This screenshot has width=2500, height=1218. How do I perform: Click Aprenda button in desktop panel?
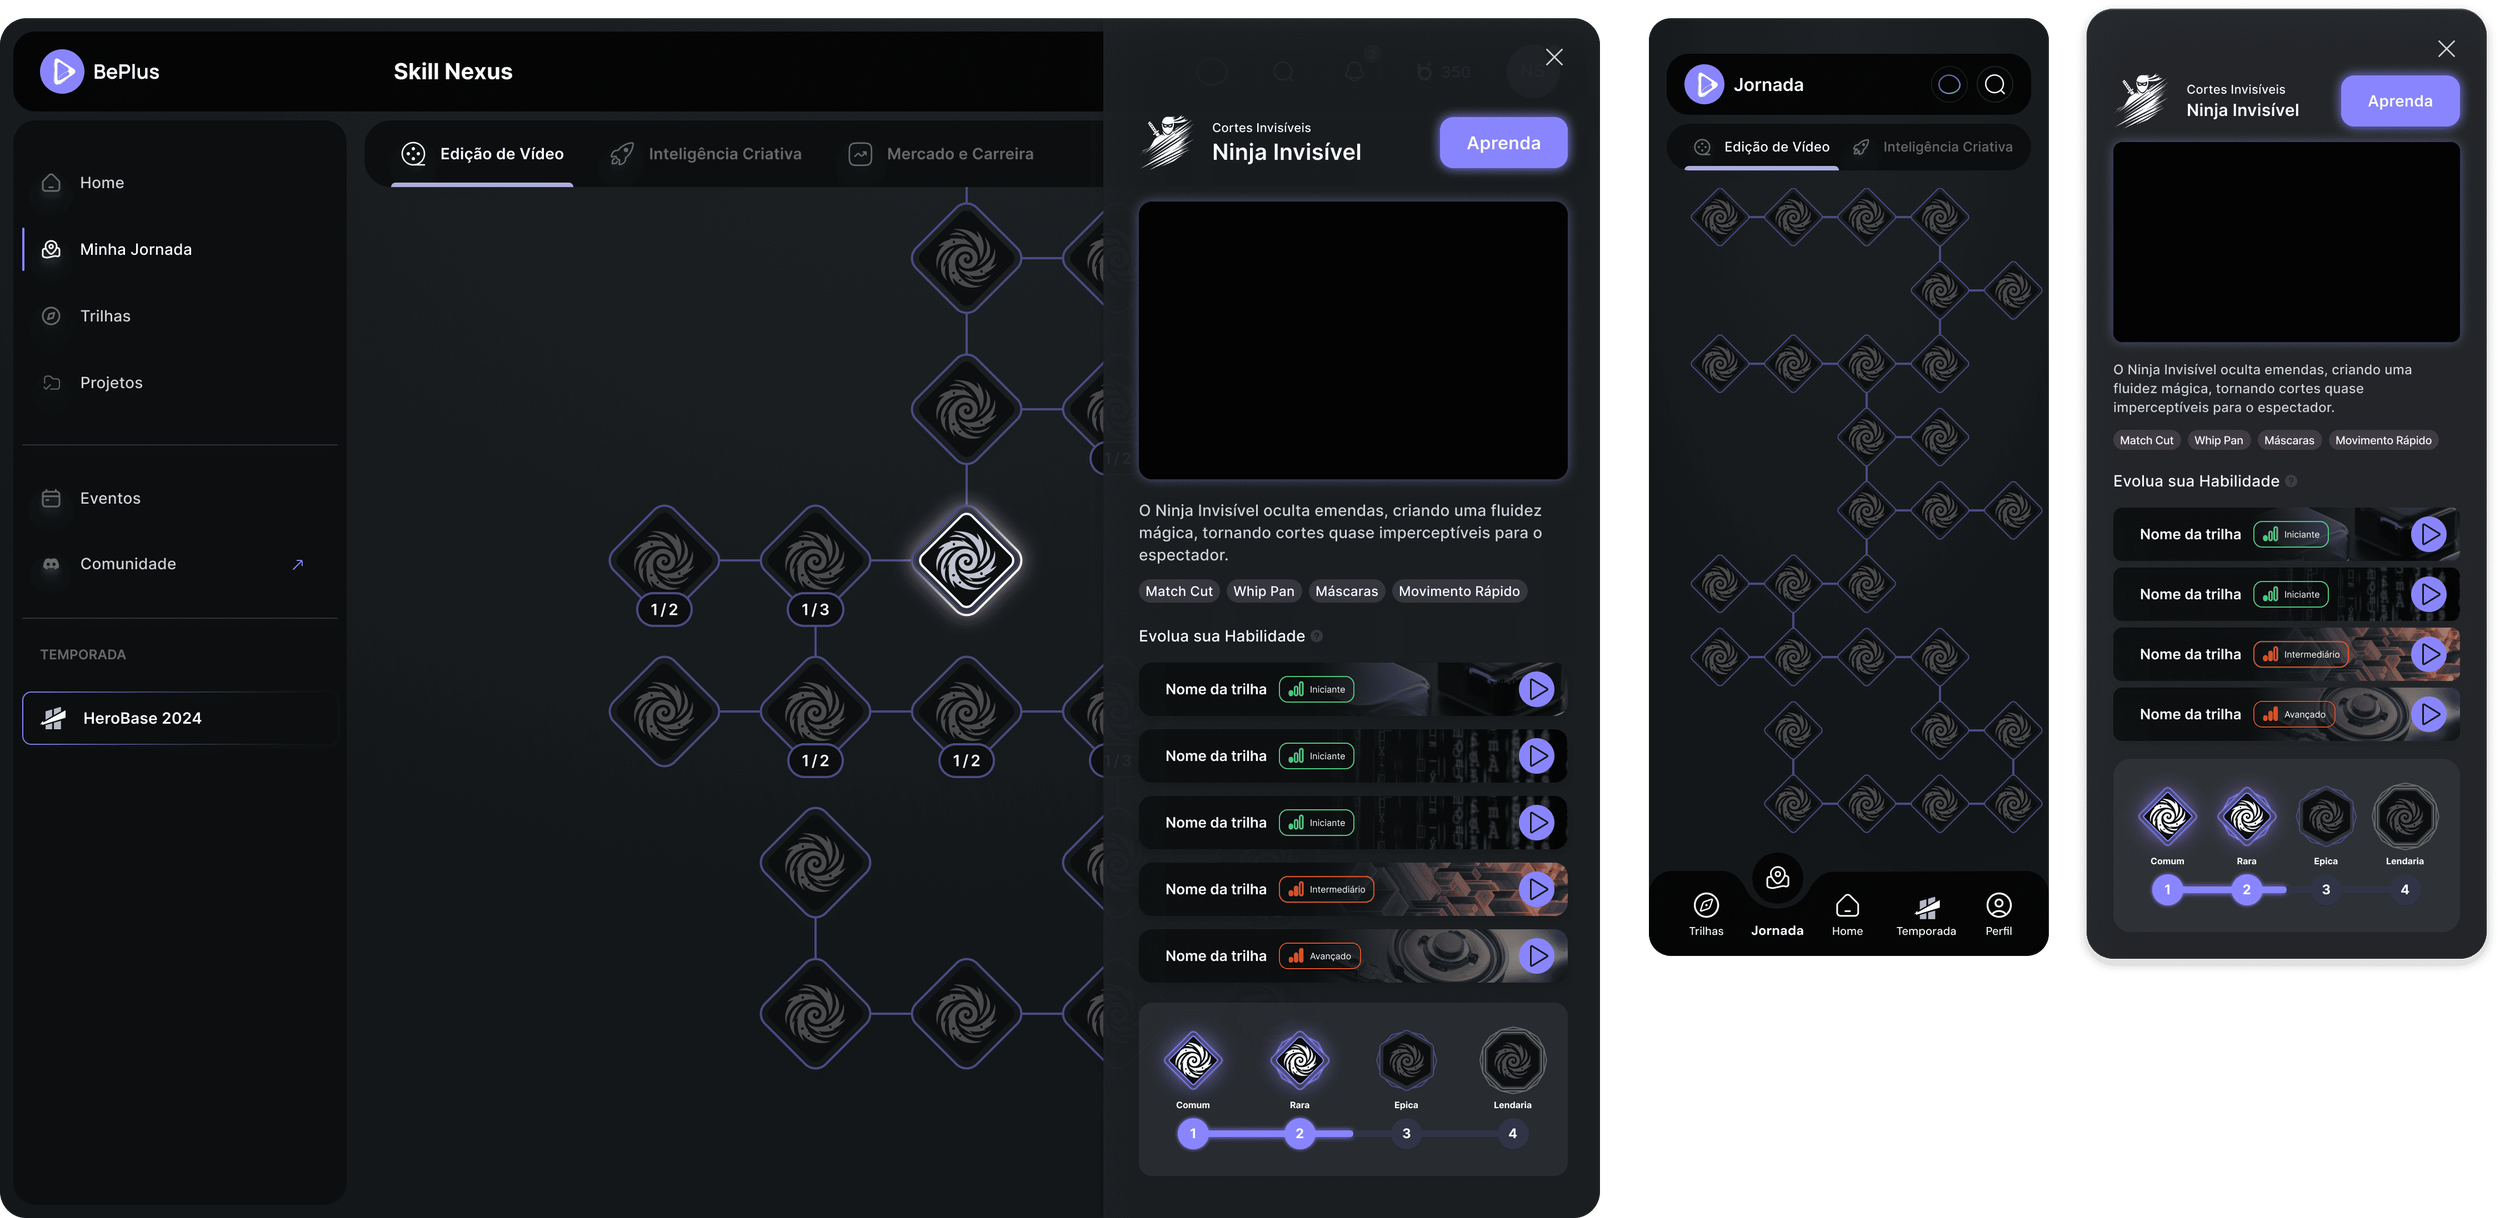(x=1503, y=143)
